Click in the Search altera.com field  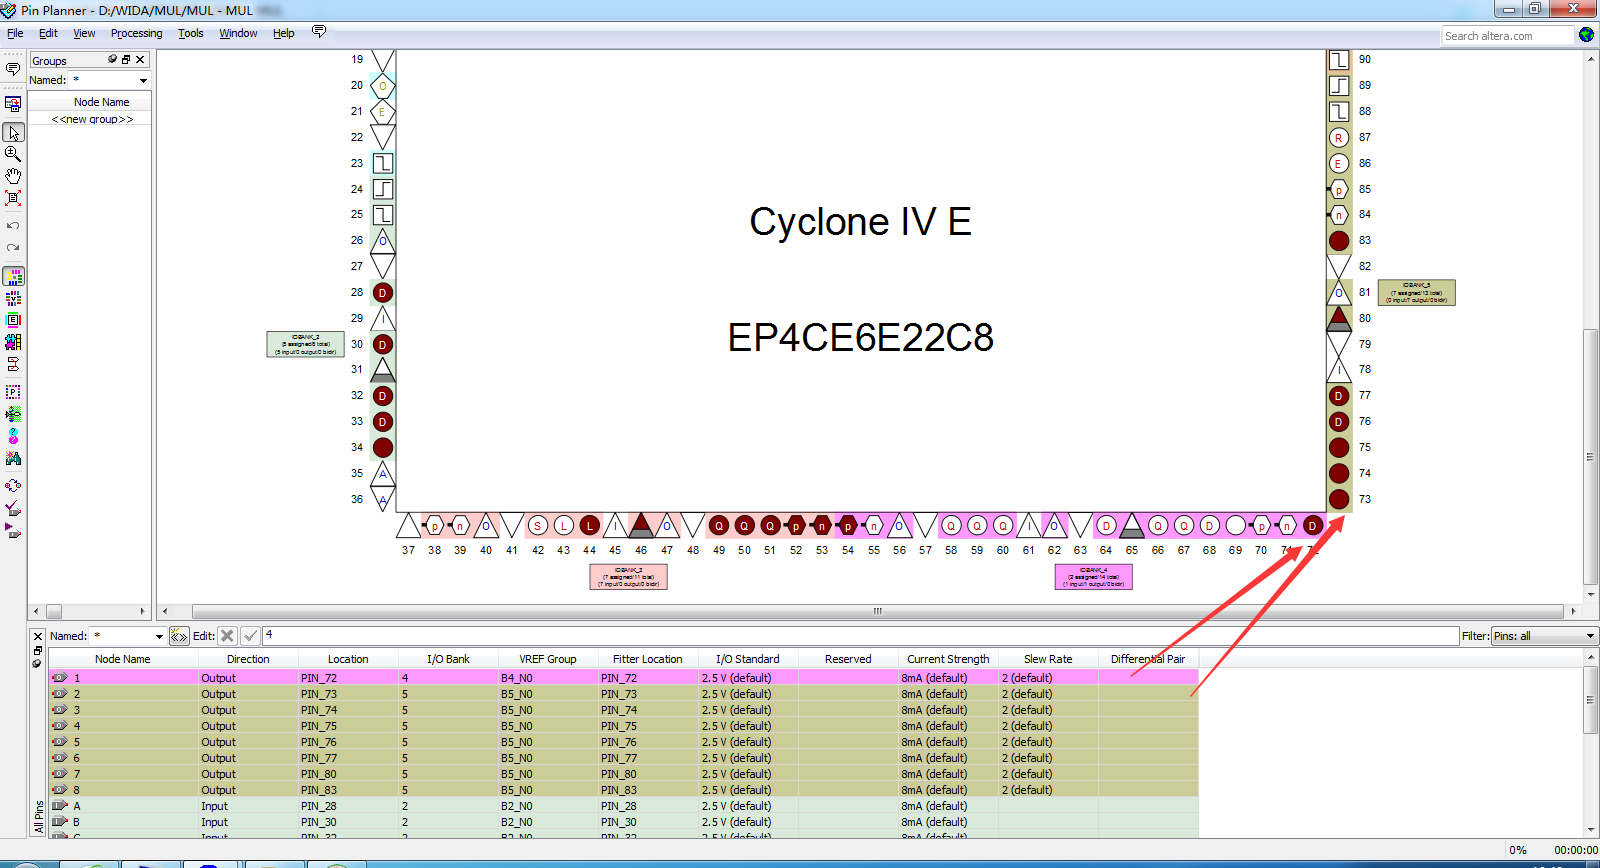(1508, 36)
